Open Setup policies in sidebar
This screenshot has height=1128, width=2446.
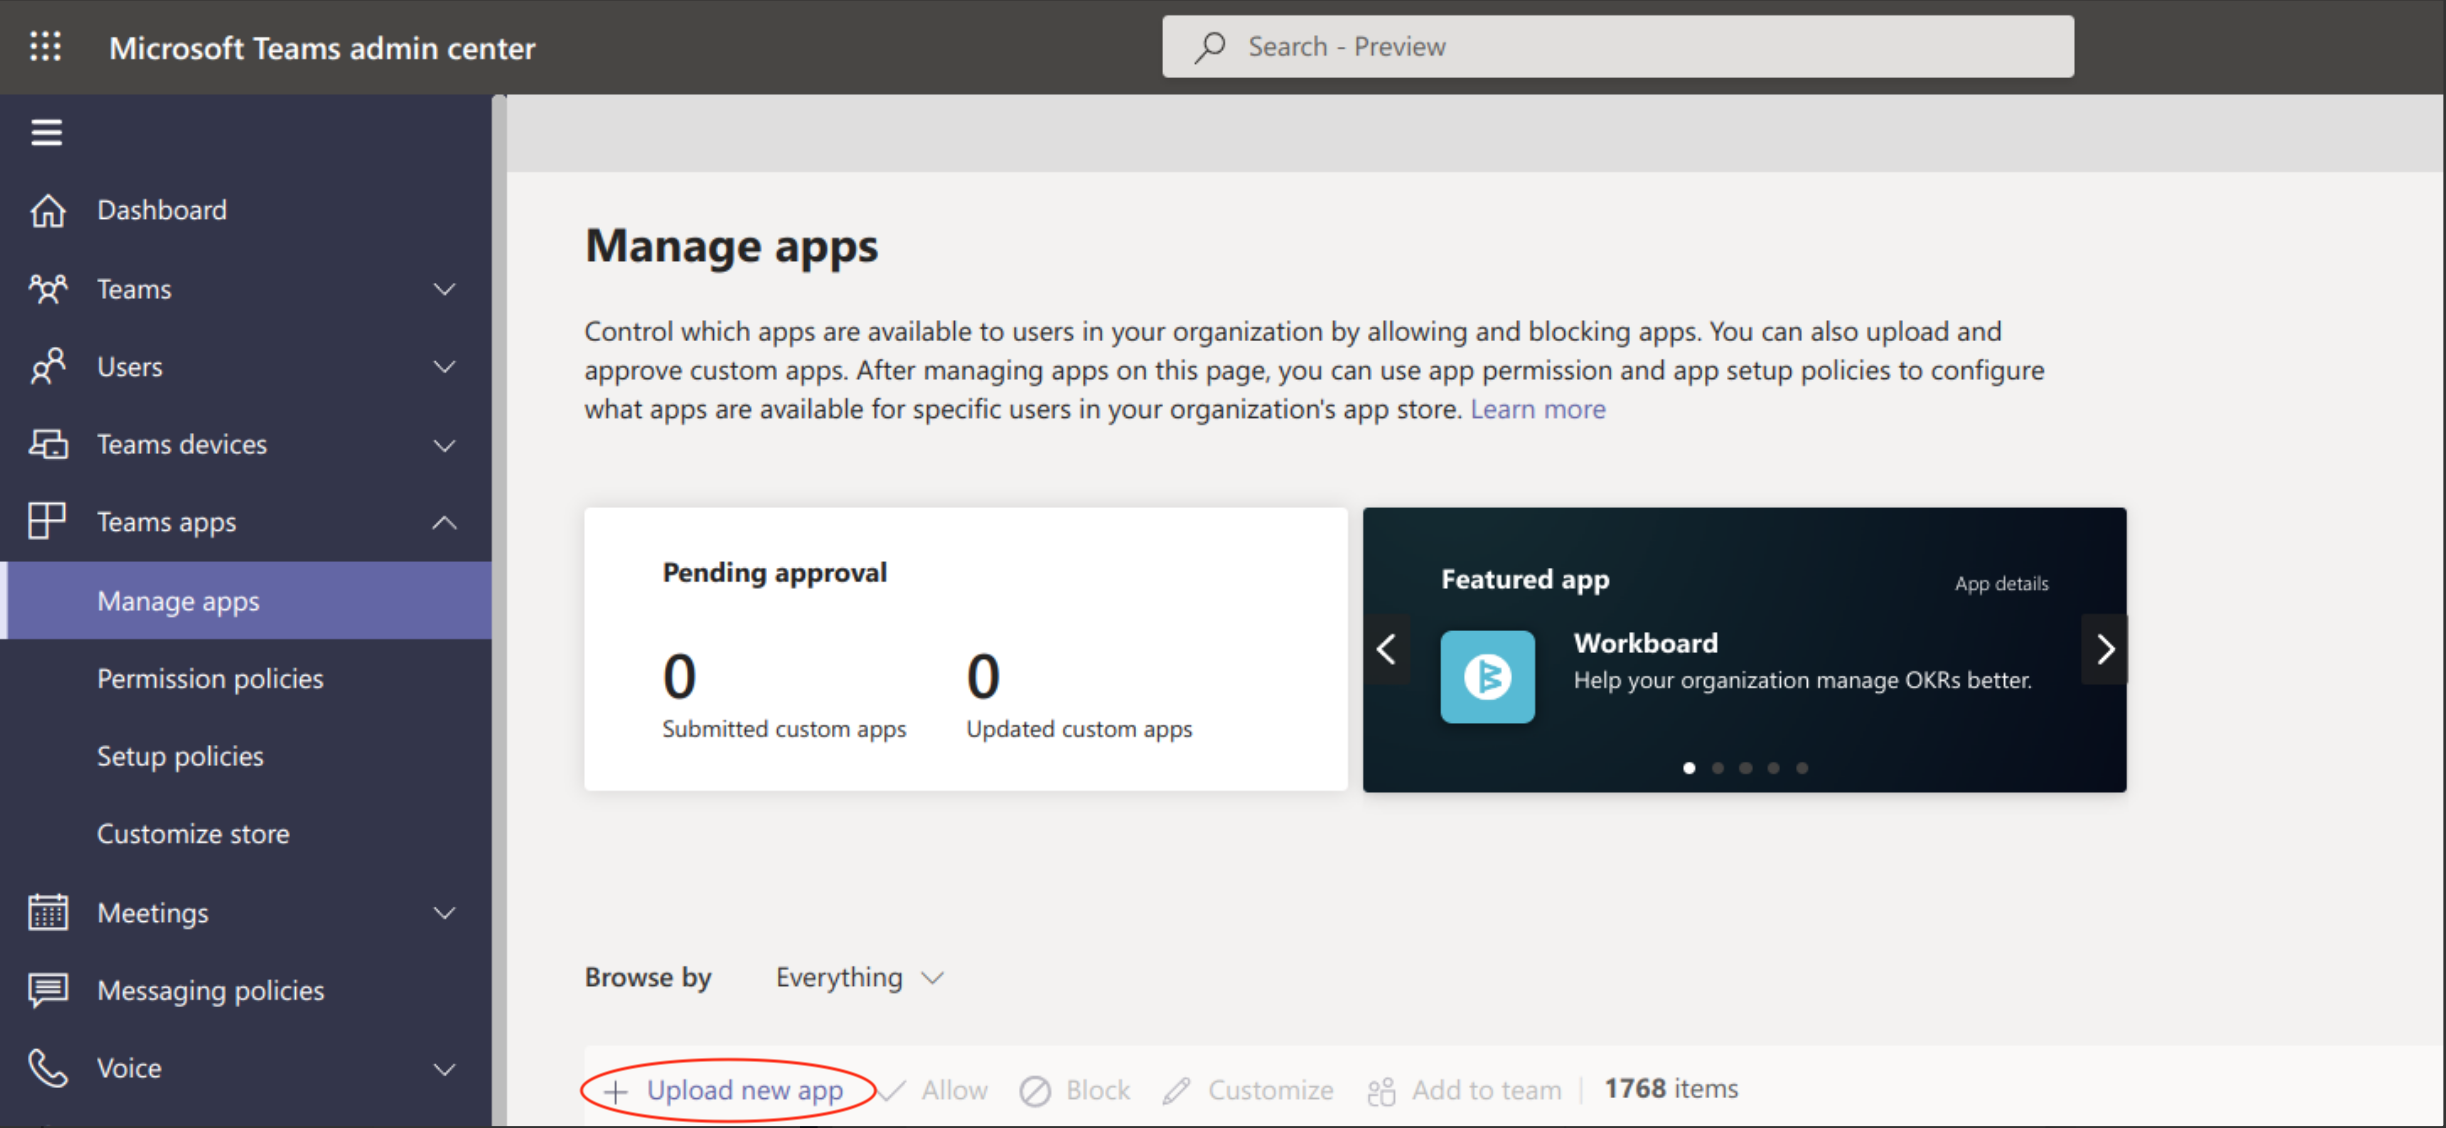180,756
